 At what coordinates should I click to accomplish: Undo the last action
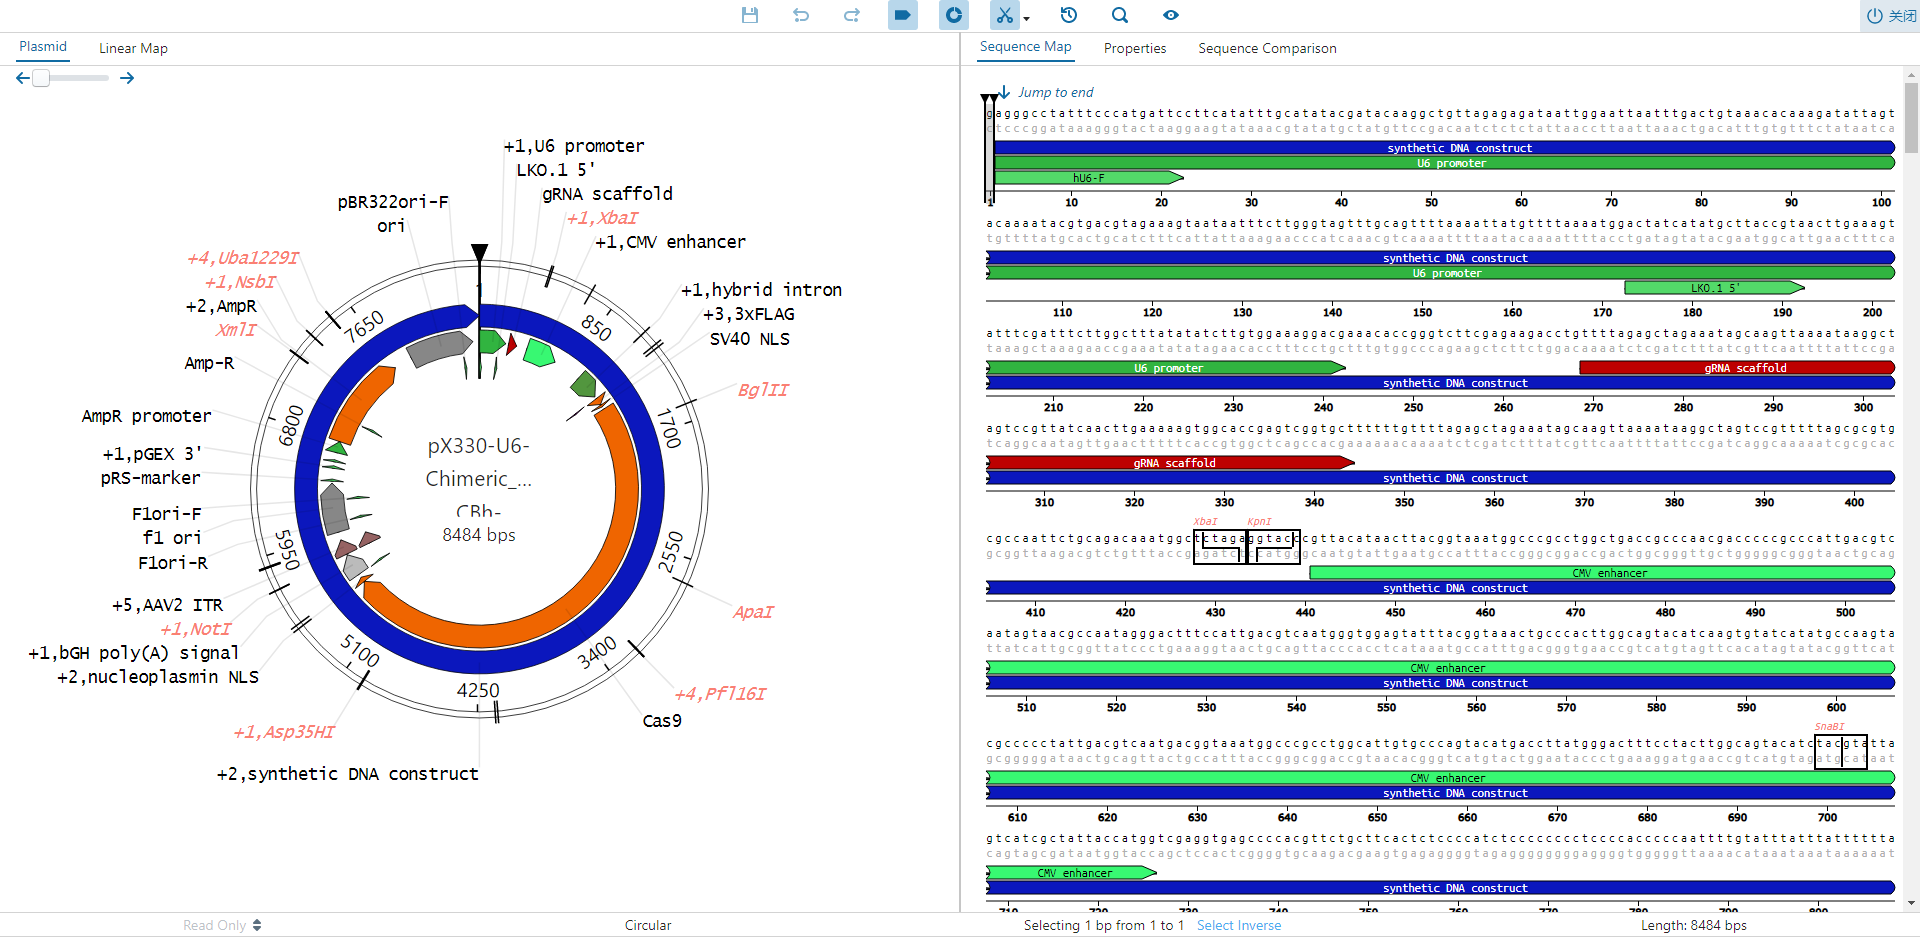801,15
